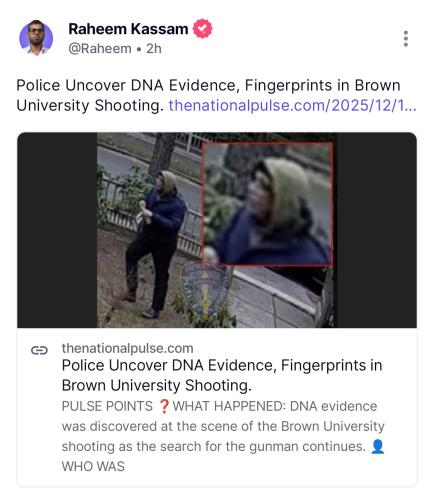Click the 2h post timestamp

pyautogui.click(x=154, y=49)
